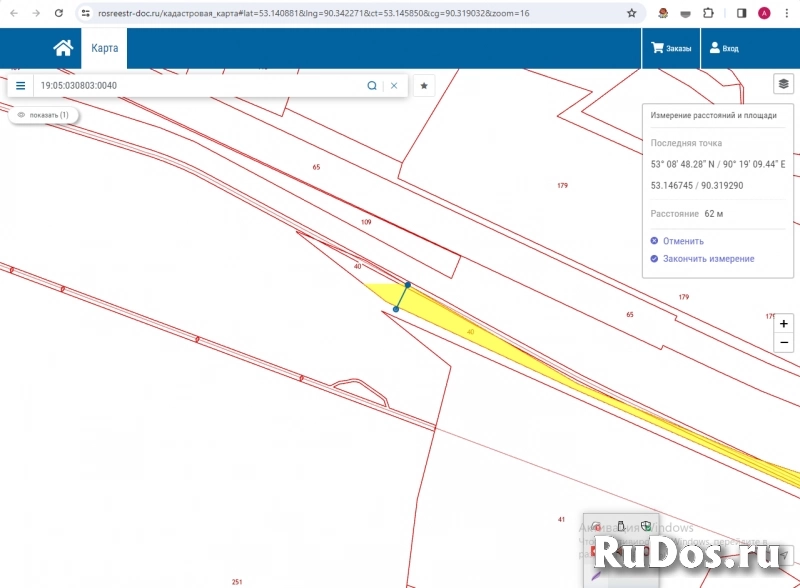Viewport: 800px width, 588px height.
Task: Click Отменить to cancel measurement
Action: [683, 241]
